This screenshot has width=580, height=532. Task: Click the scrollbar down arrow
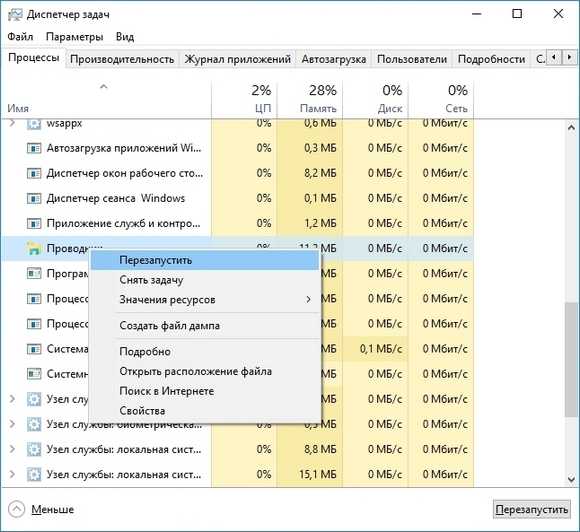571,480
